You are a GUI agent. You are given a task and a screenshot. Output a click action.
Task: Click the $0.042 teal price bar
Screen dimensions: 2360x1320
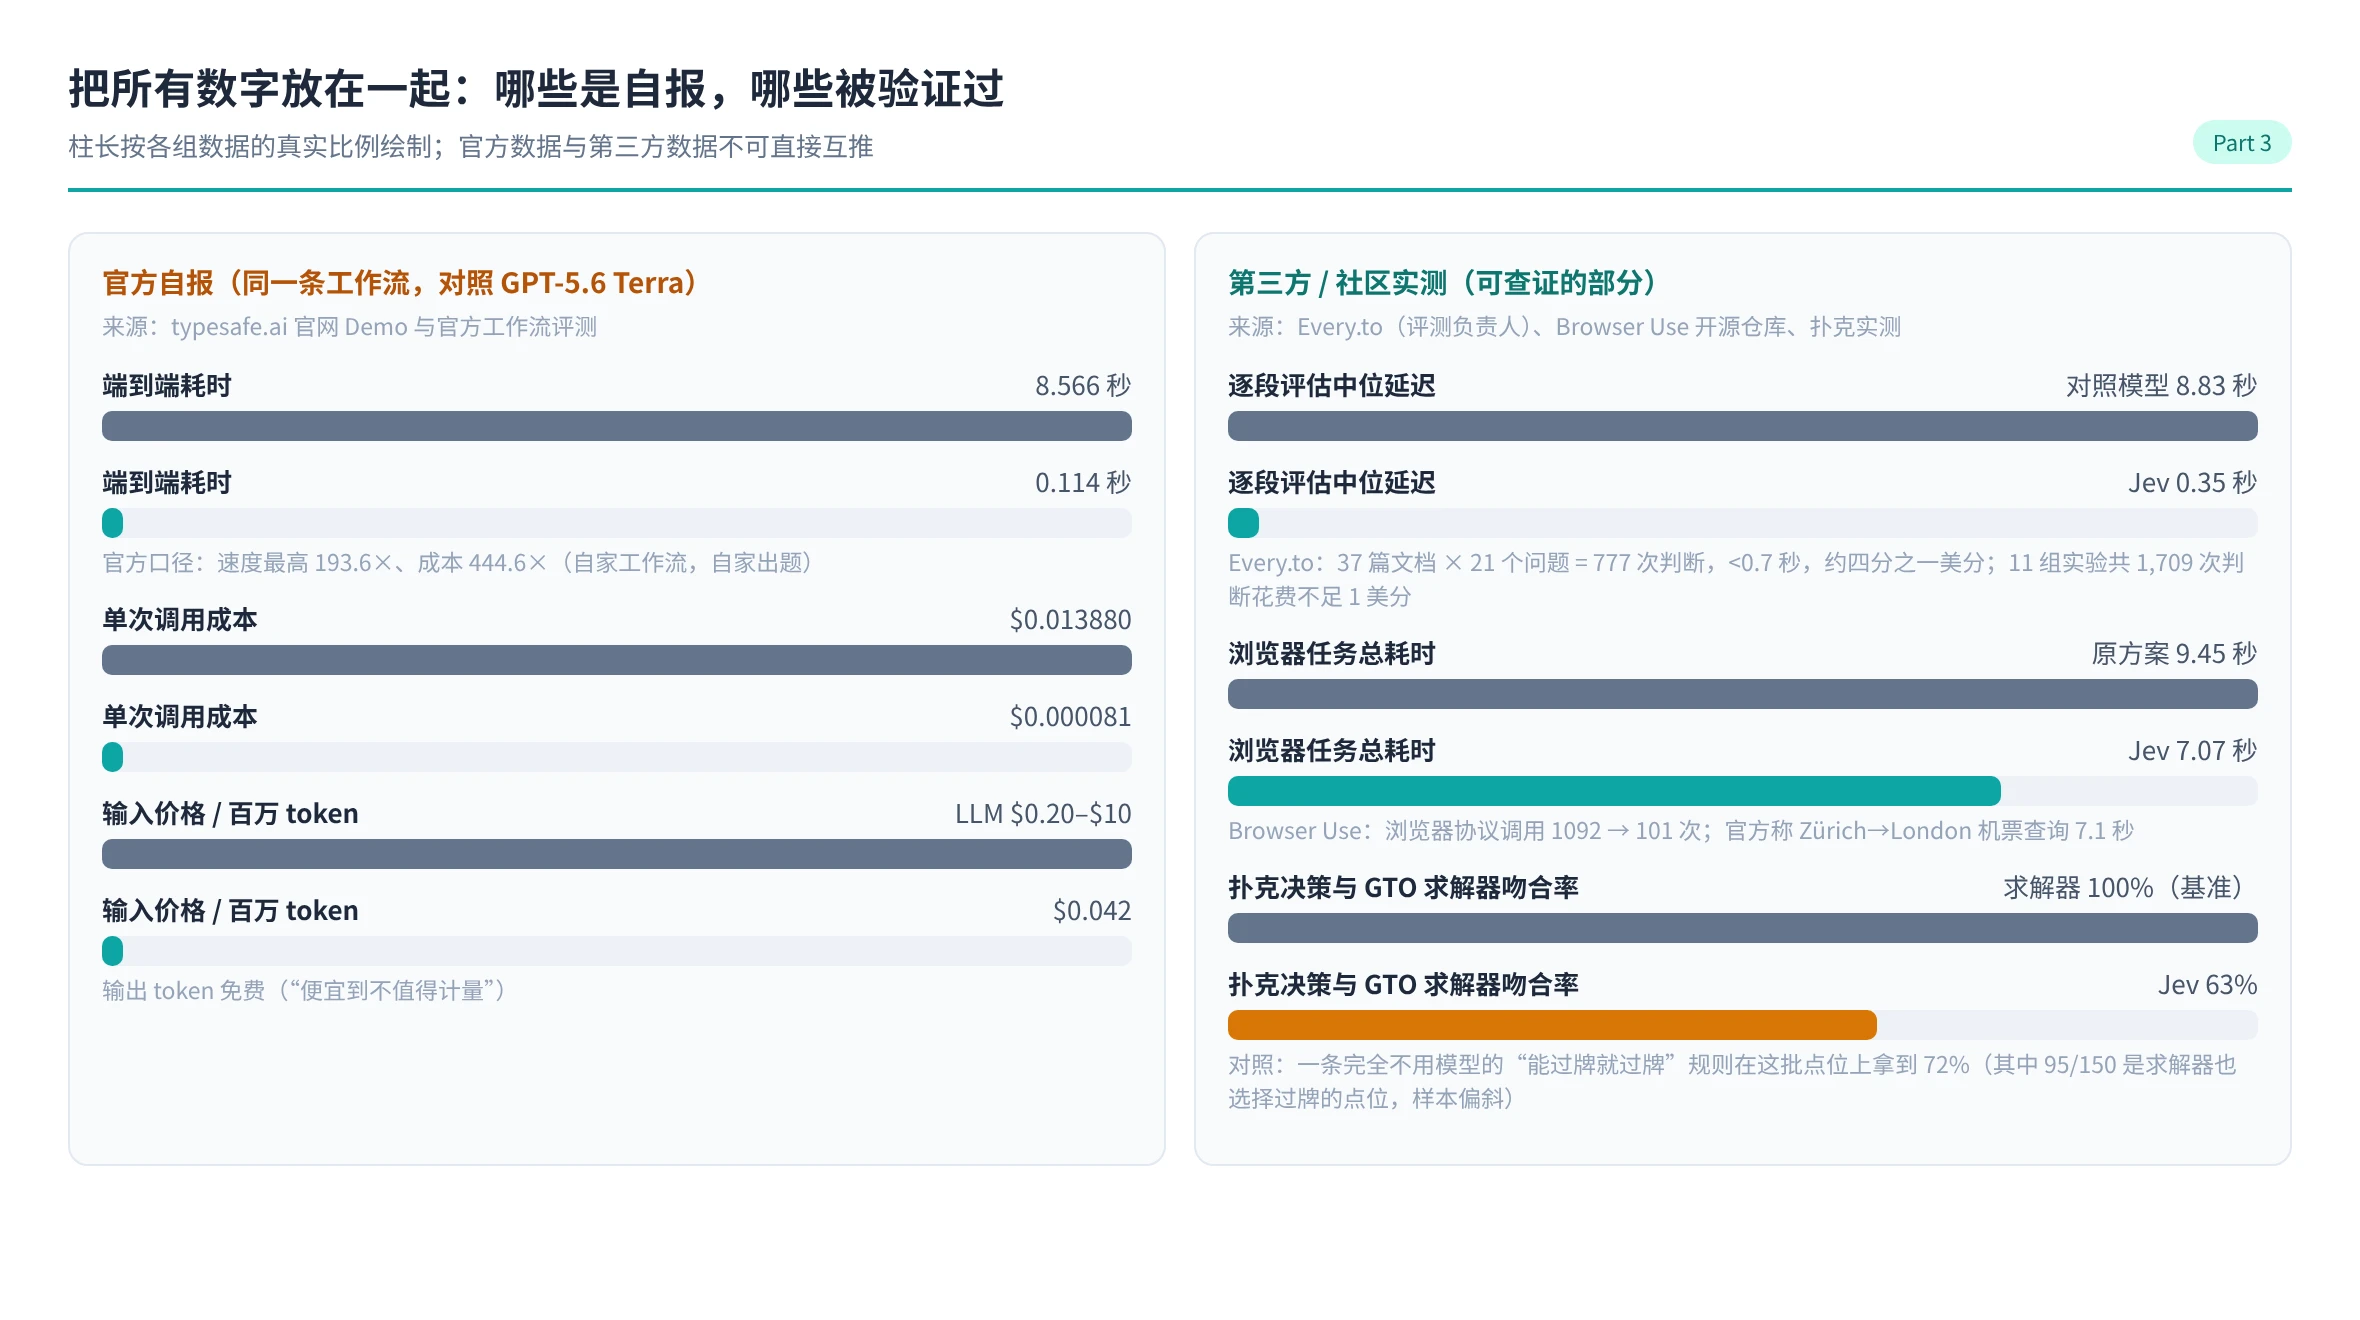[113, 951]
